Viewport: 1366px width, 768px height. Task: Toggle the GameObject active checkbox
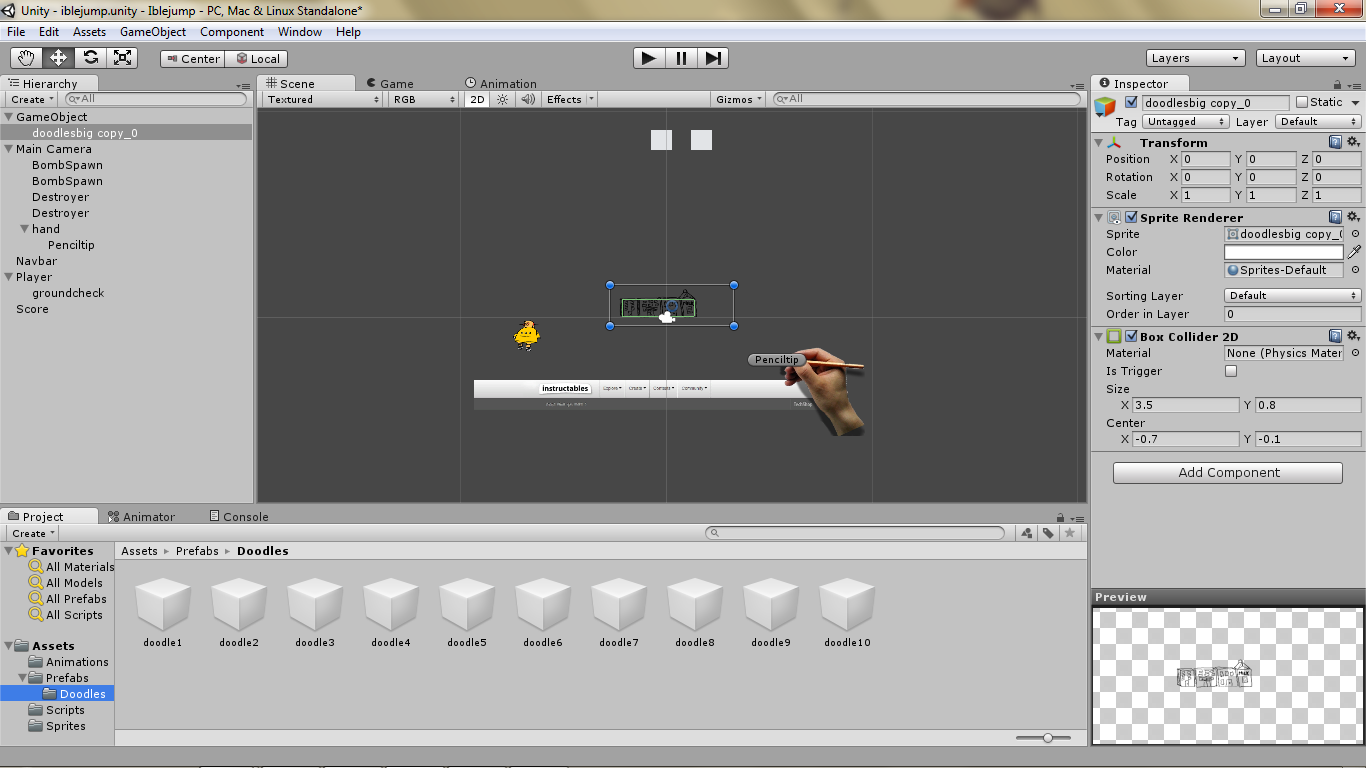tap(1131, 102)
